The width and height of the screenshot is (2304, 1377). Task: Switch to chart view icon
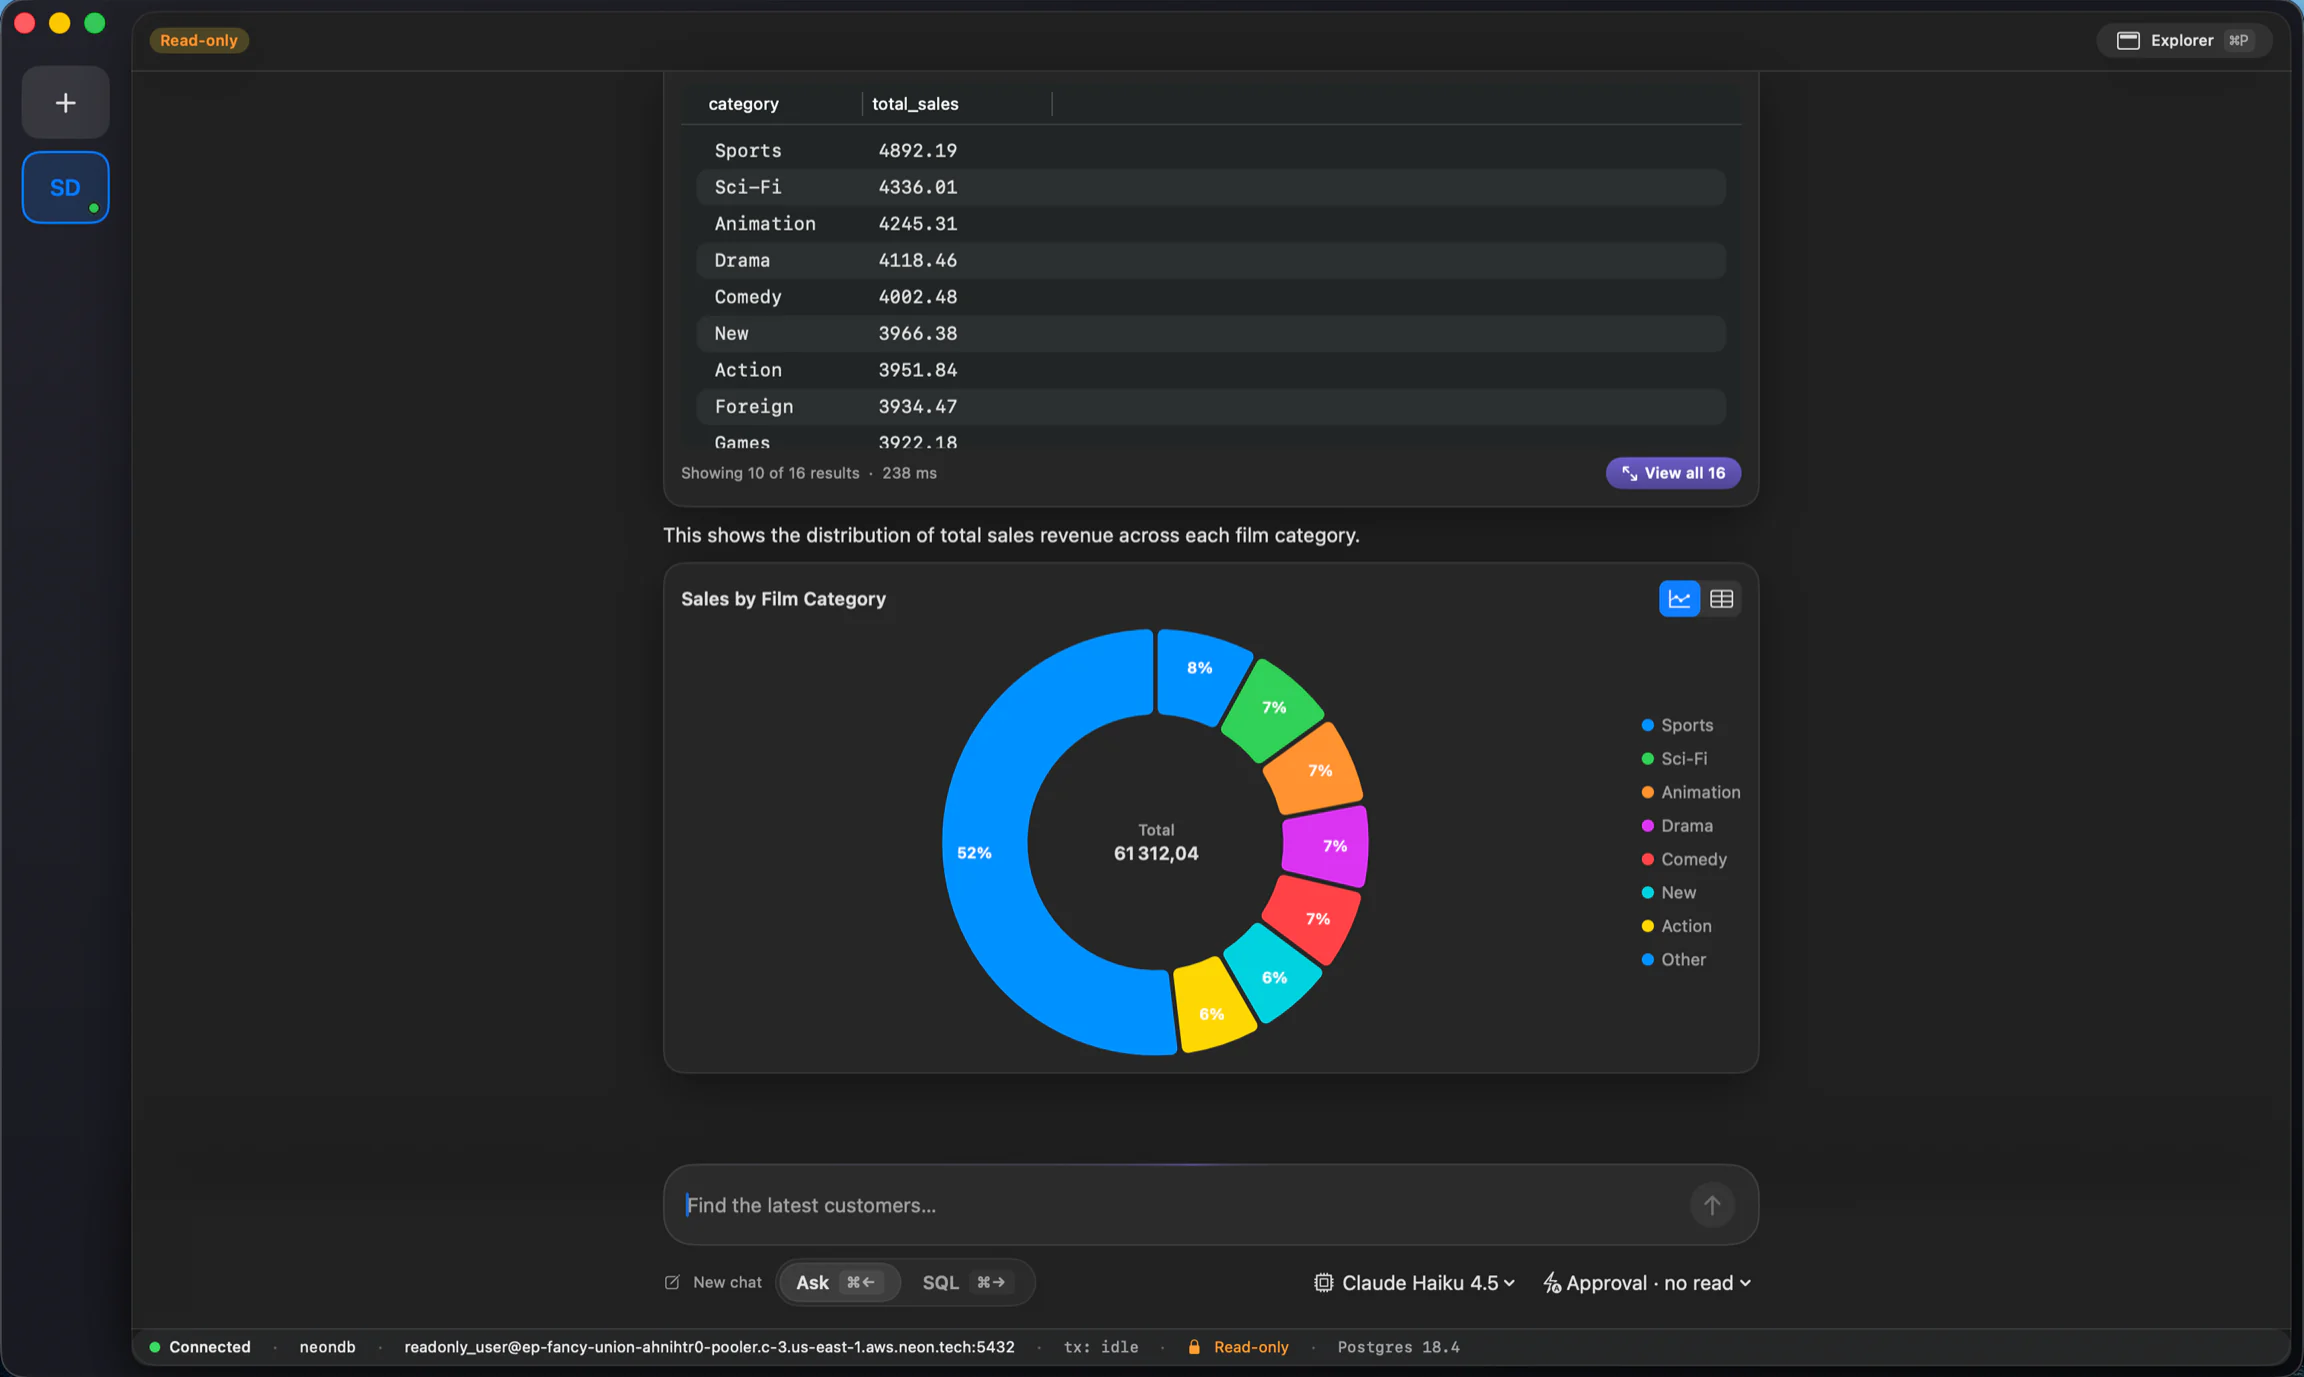(1679, 599)
